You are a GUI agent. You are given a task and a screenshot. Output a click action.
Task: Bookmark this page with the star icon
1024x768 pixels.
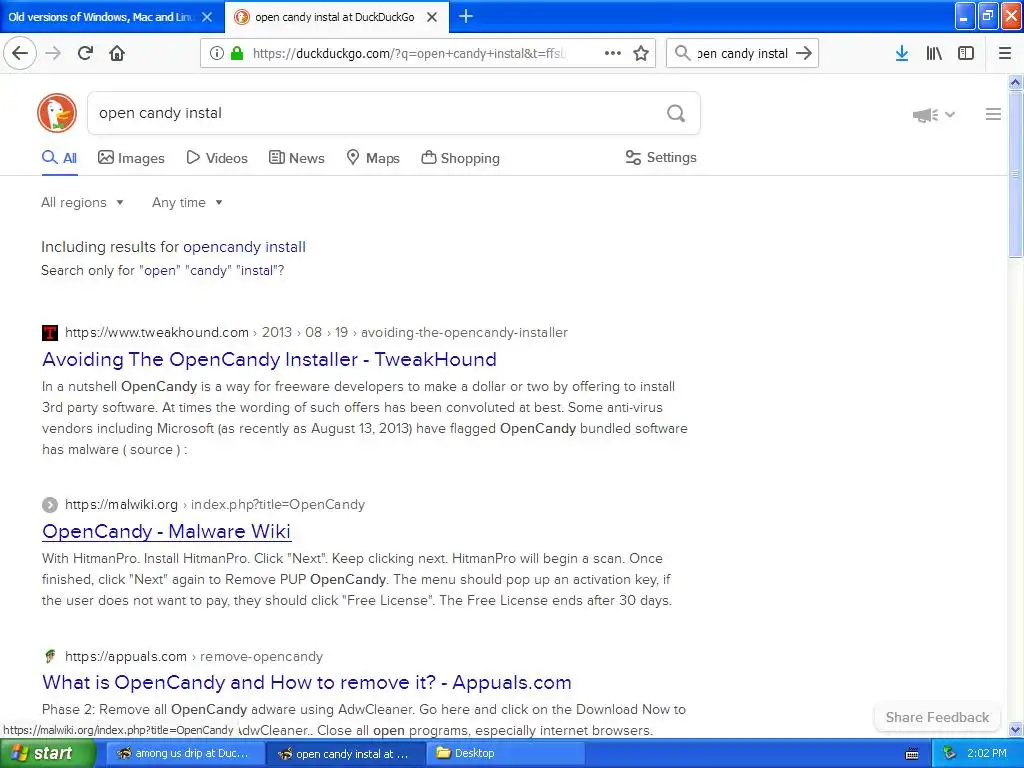coord(641,53)
